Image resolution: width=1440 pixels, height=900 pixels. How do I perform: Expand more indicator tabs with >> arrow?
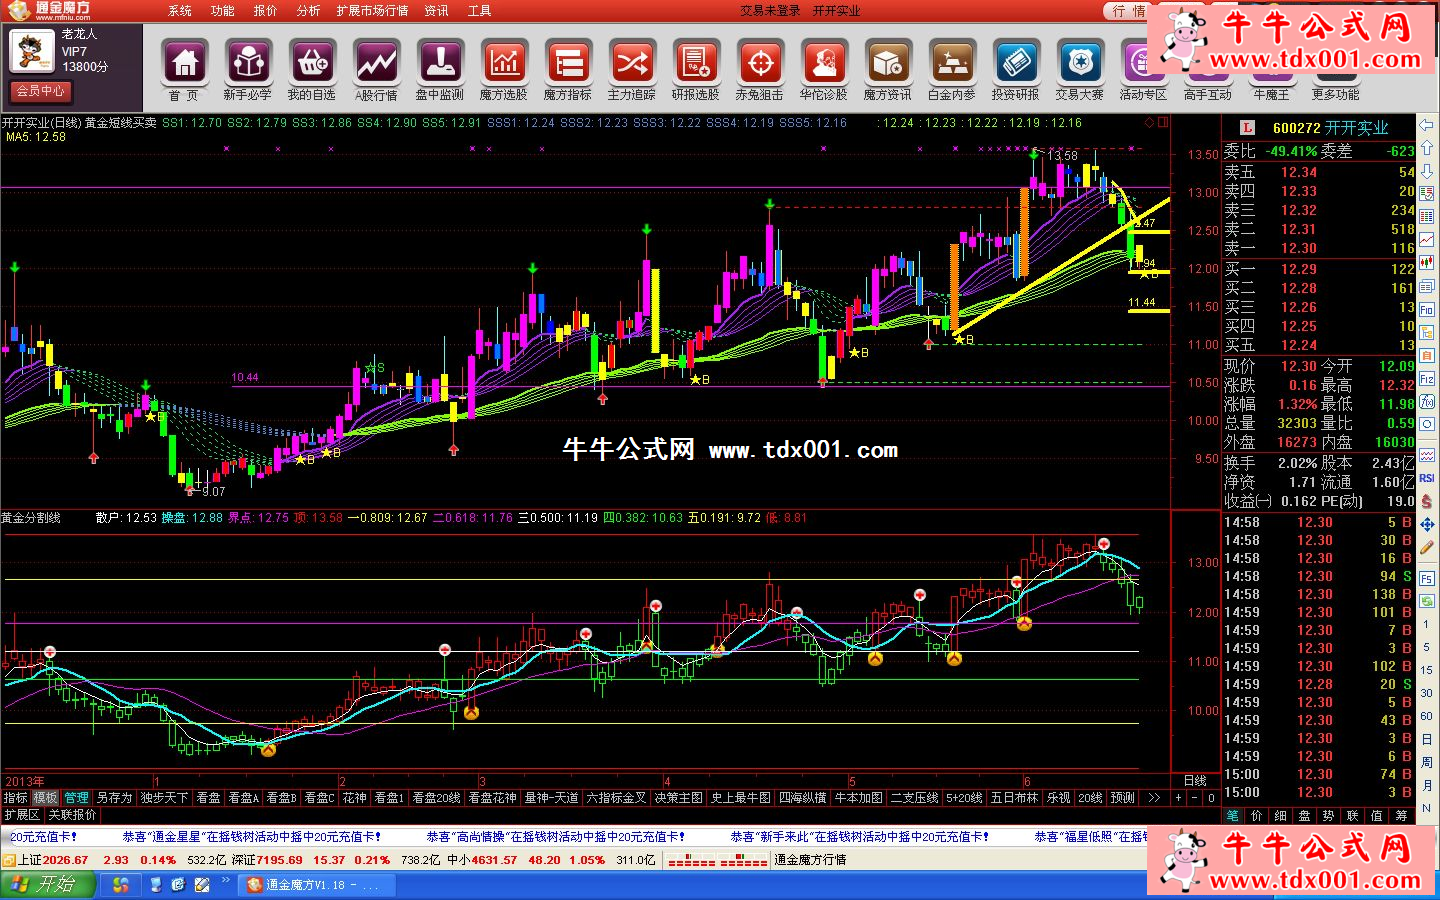coord(1154,798)
